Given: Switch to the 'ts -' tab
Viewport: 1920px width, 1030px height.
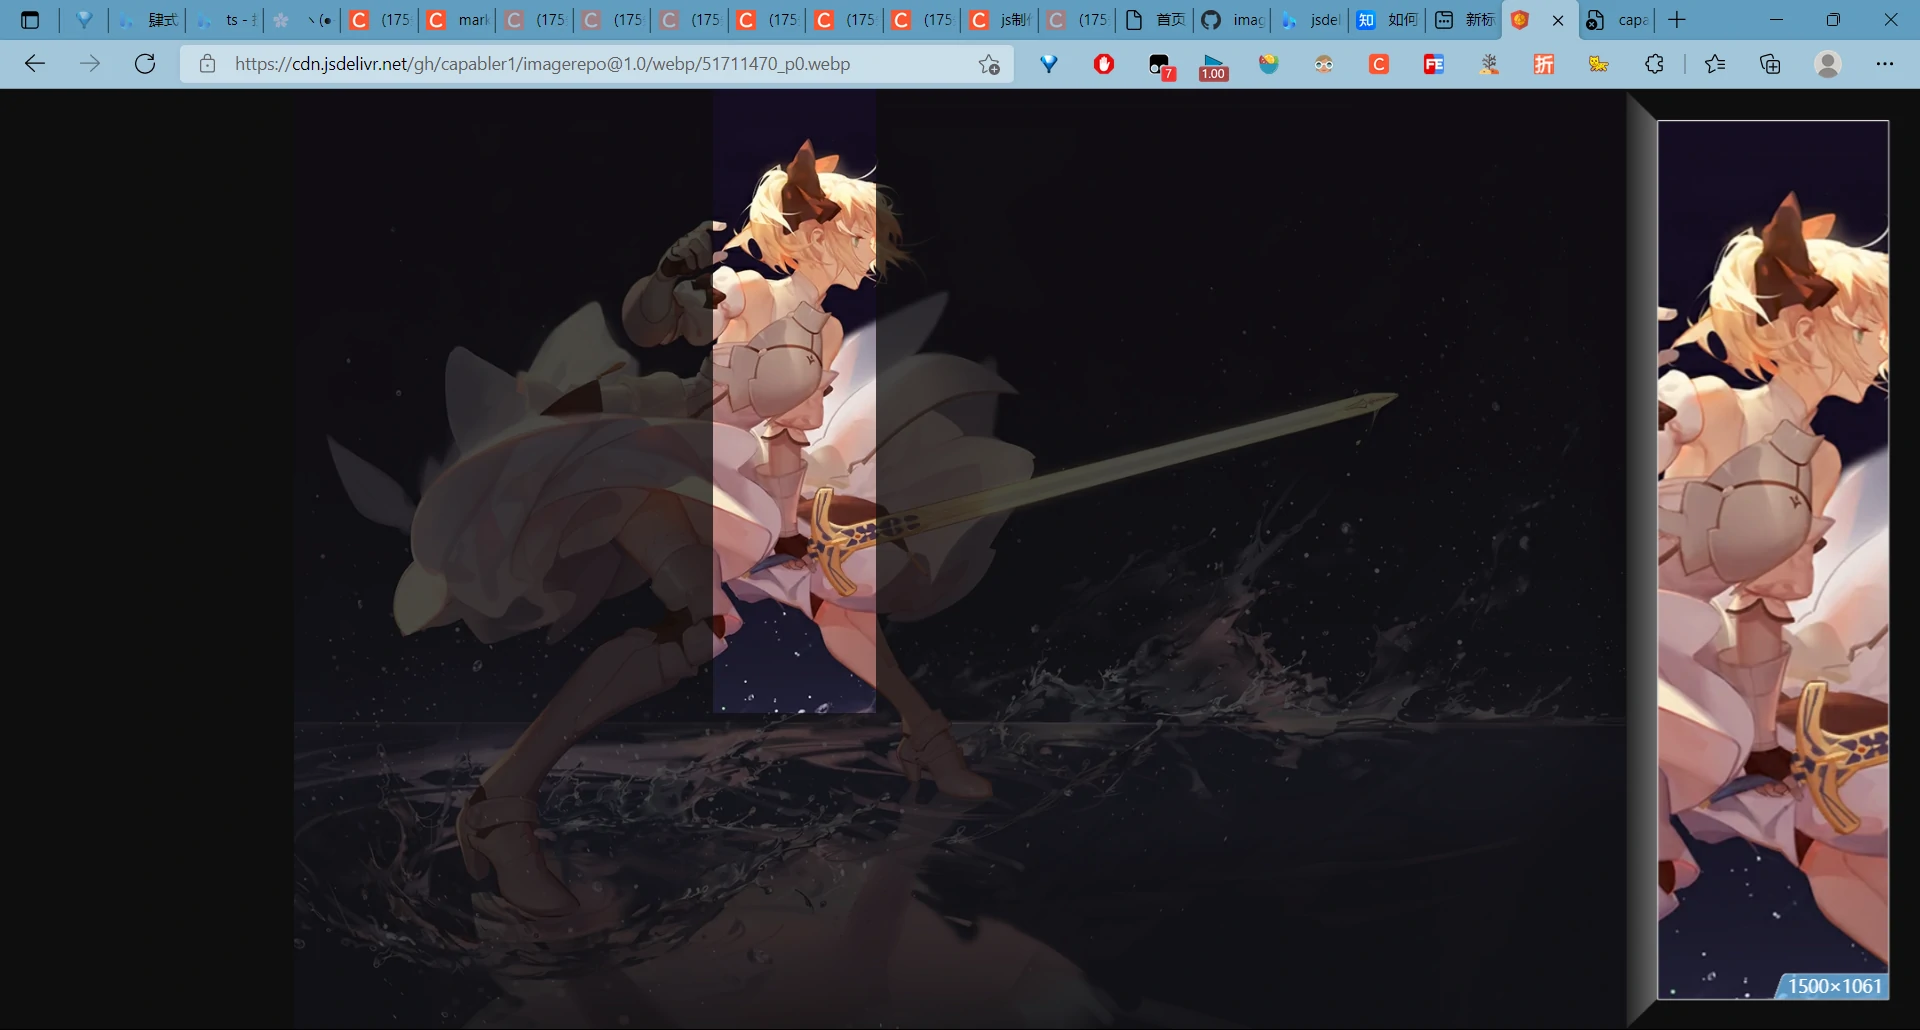Looking at the screenshot, I should pyautogui.click(x=226, y=20).
